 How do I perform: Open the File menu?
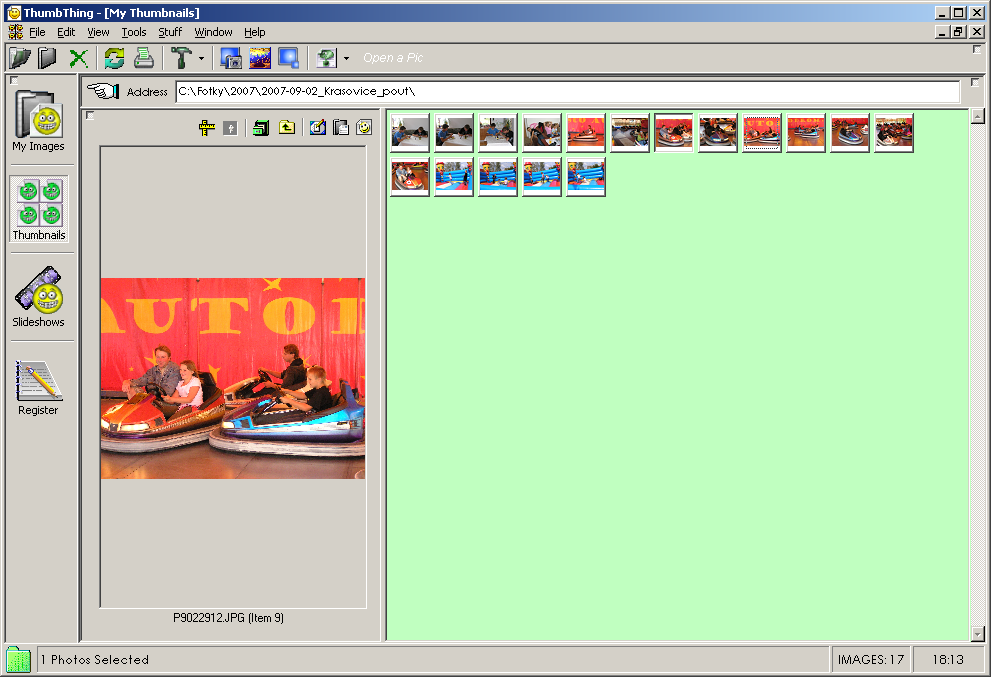point(37,32)
